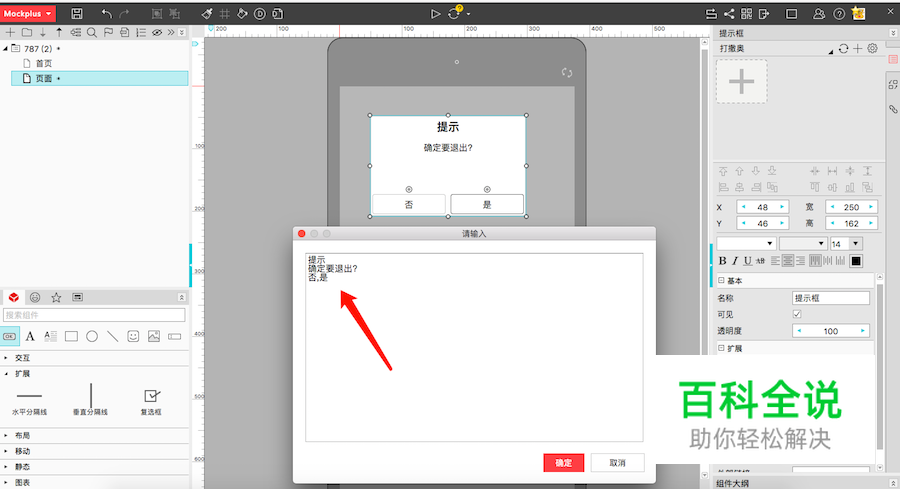900x489 pixels.
Task: Select the circle shape component
Action: tap(92, 336)
